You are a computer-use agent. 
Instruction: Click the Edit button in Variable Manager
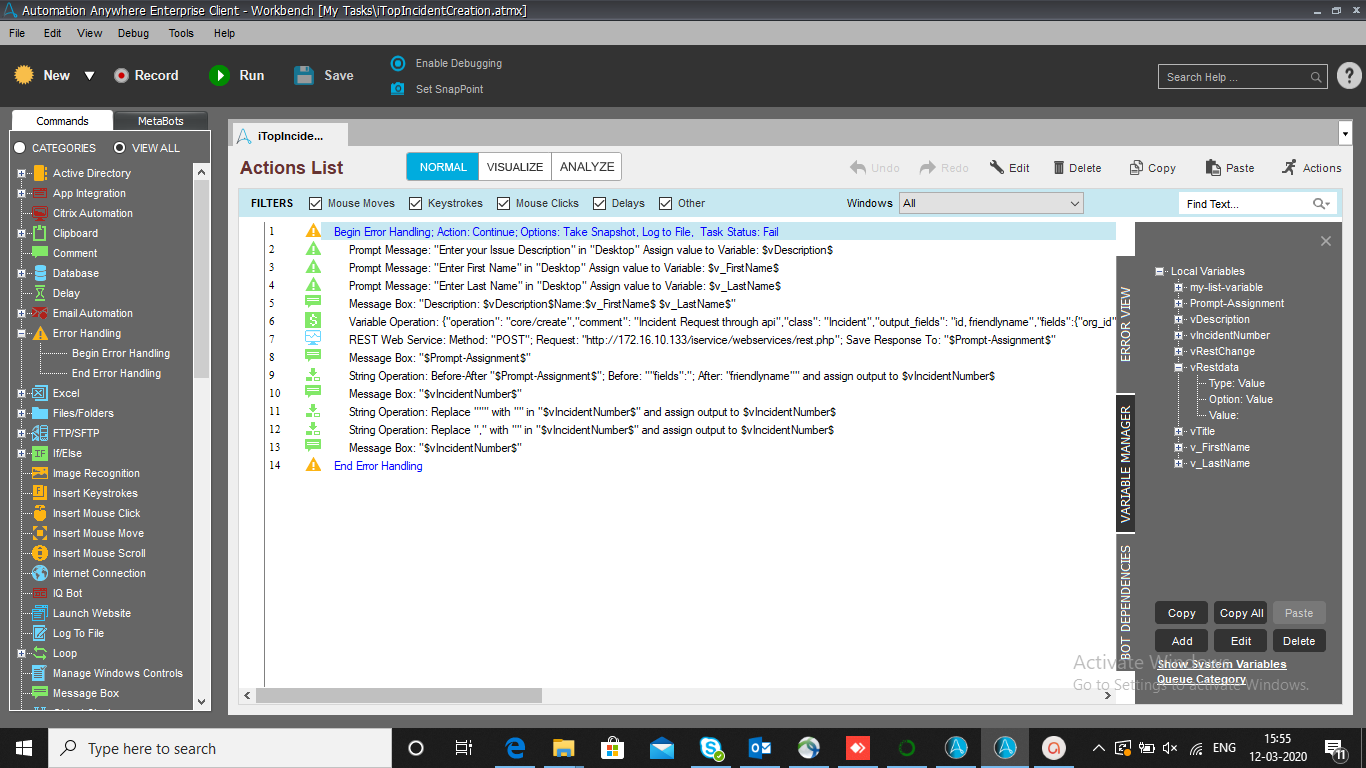click(x=1241, y=641)
